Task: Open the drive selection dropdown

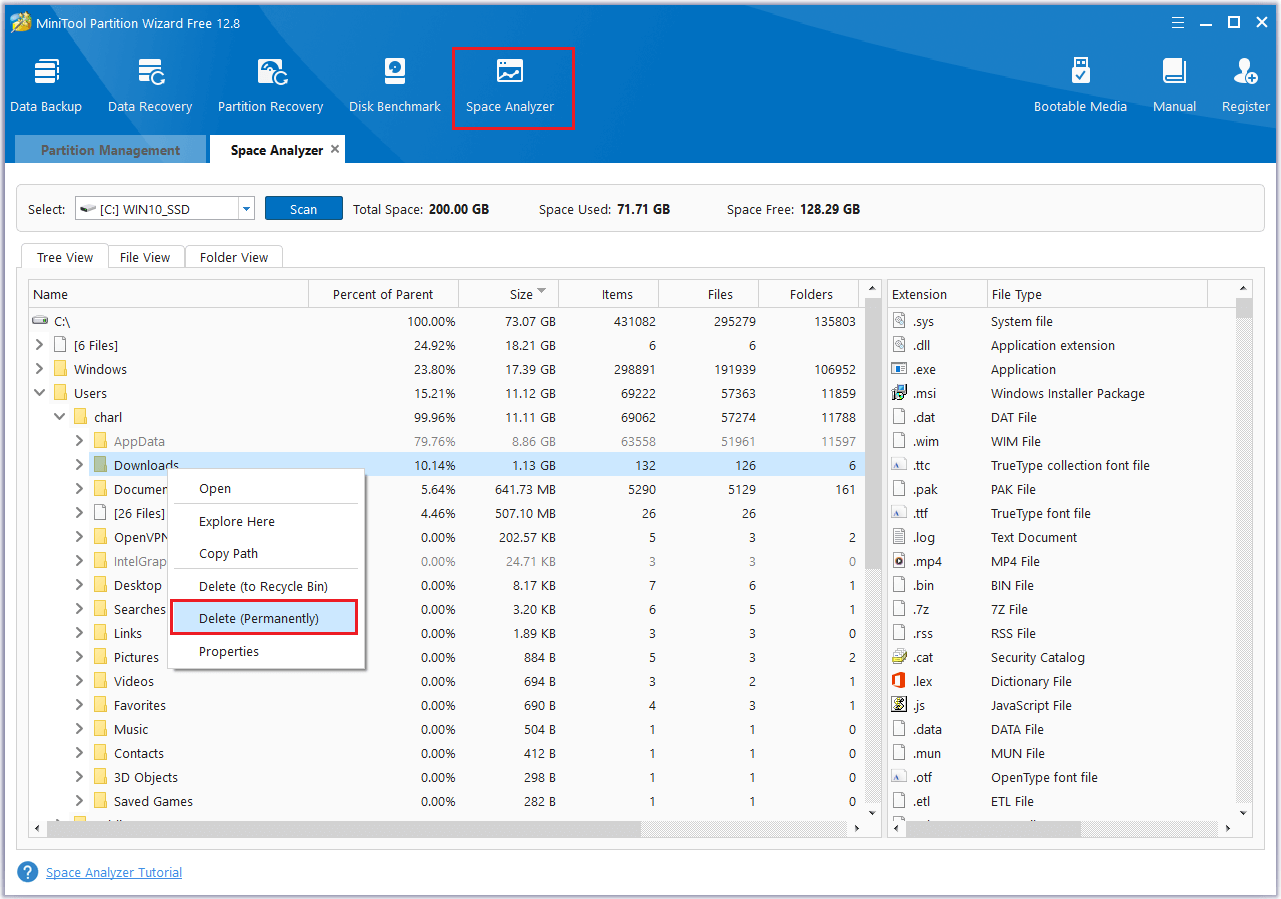Action: tap(246, 209)
